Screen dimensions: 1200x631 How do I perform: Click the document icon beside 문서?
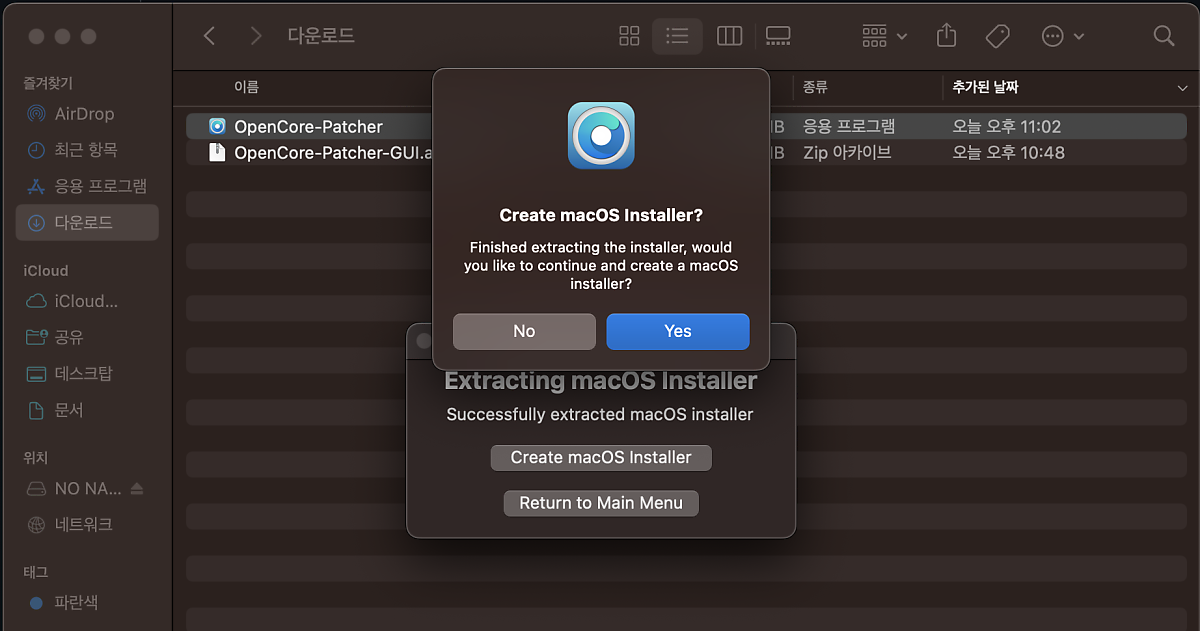pos(36,410)
